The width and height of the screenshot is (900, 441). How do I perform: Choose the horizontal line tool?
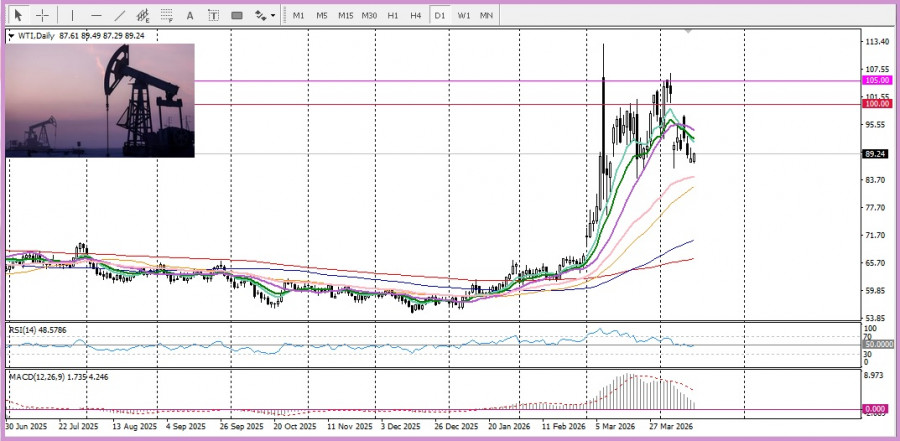click(x=96, y=16)
